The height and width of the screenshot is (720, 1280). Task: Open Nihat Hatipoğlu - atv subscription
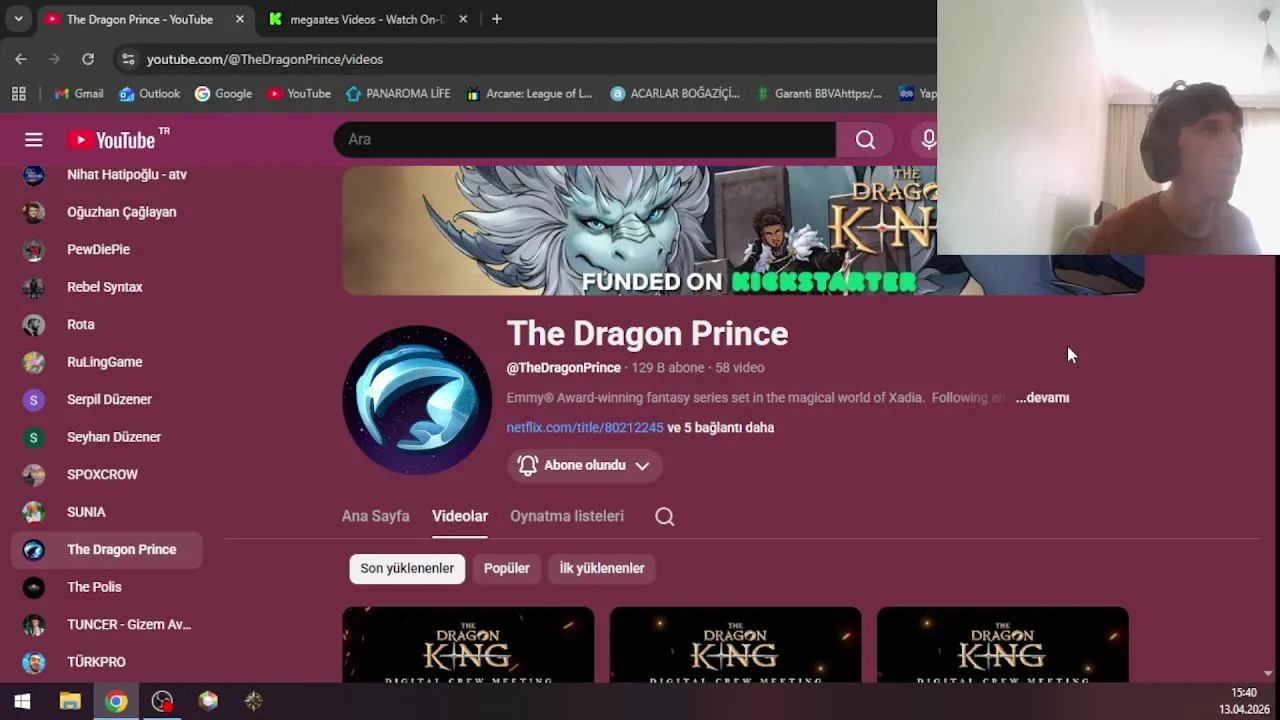pyautogui.click(x=107, y=175)
